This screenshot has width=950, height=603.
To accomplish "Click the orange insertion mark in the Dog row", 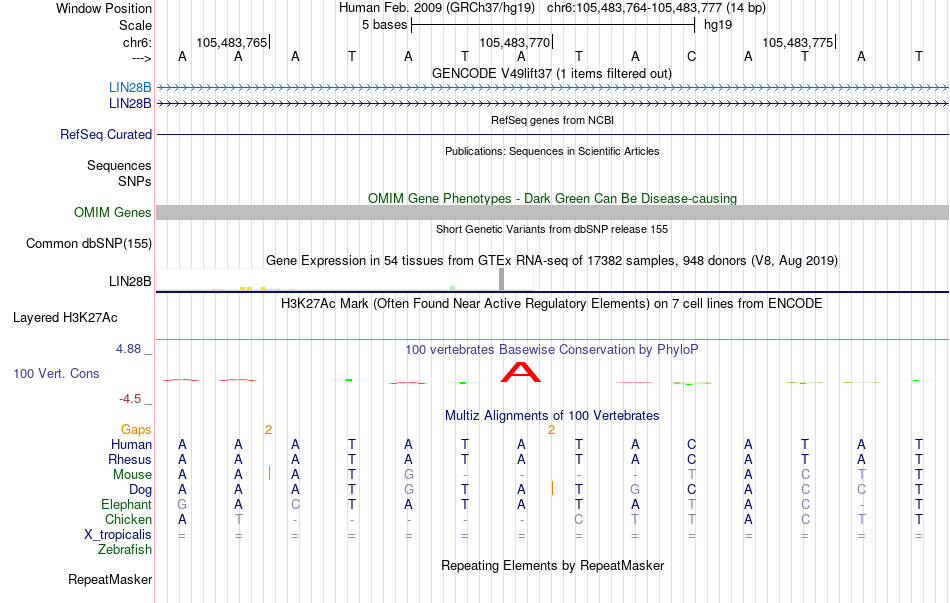I will [x=552, y=488].
